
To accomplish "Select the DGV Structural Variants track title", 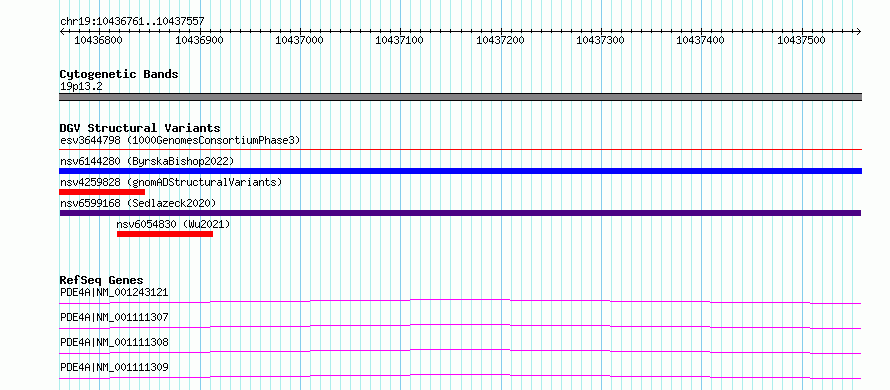I will coord(140,128).
